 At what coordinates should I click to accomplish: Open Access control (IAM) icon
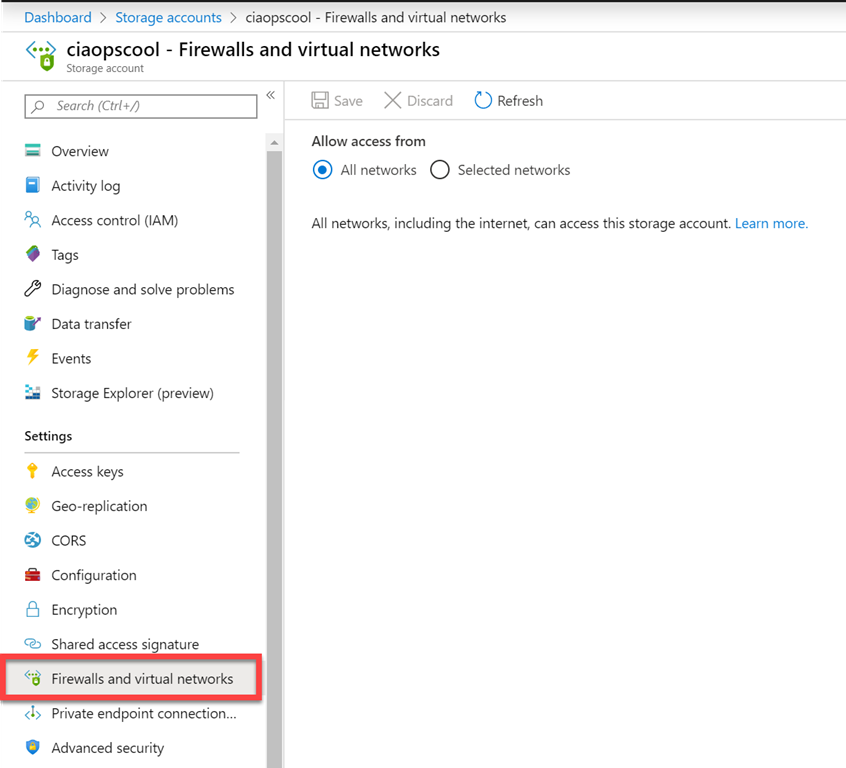click(x=33, y=220)
